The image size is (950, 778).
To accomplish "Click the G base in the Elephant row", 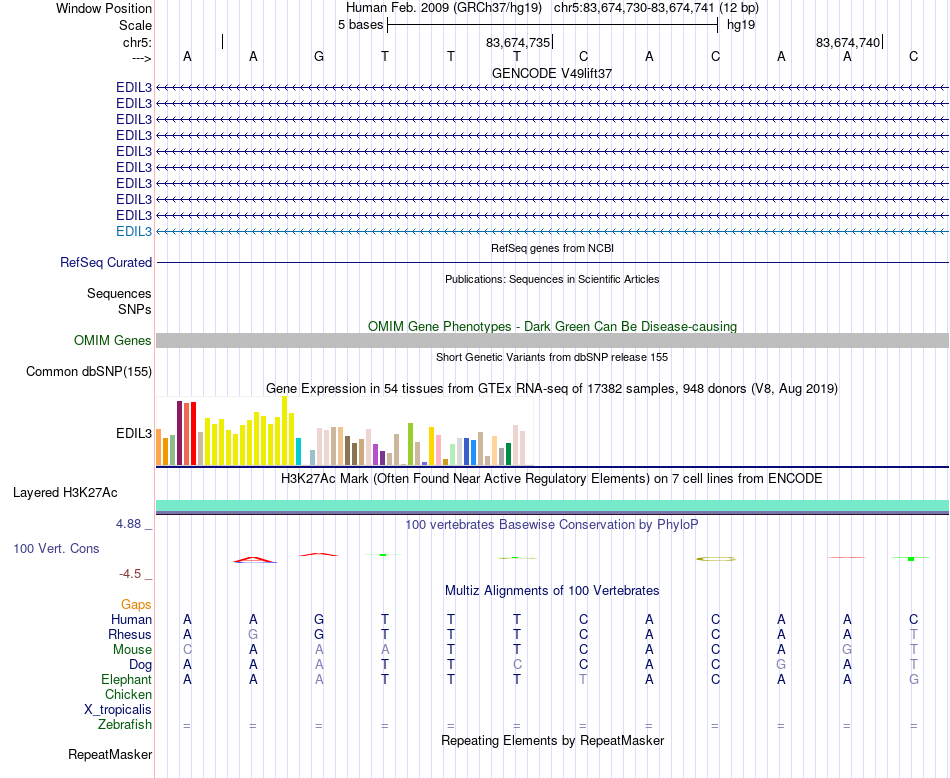I will [914, 679].
